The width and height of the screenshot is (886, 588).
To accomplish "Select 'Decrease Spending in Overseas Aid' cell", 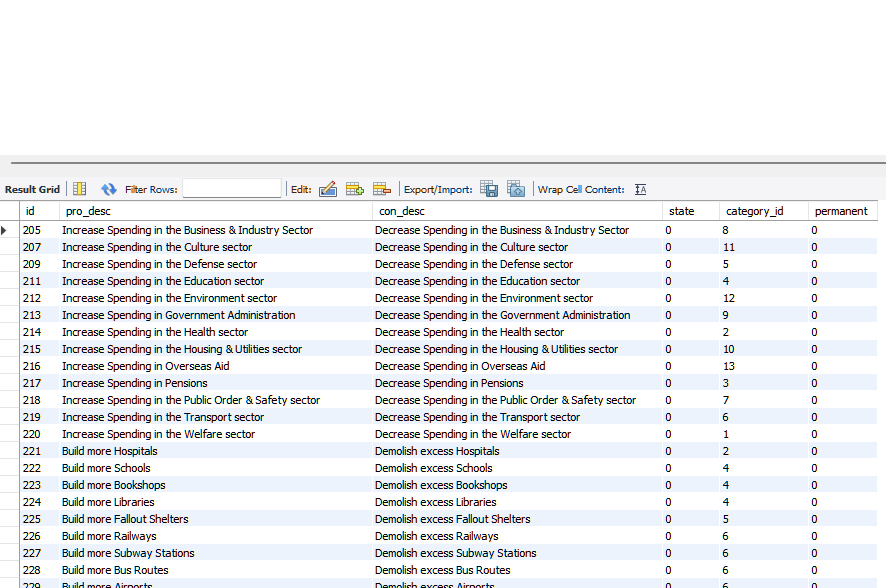I will 459,366.
